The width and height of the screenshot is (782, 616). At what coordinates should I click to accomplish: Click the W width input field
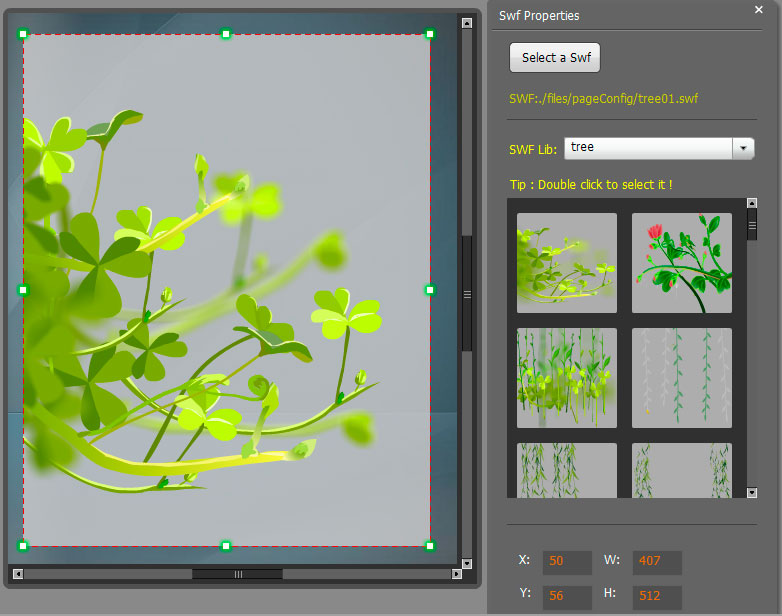tap(656, 563)
